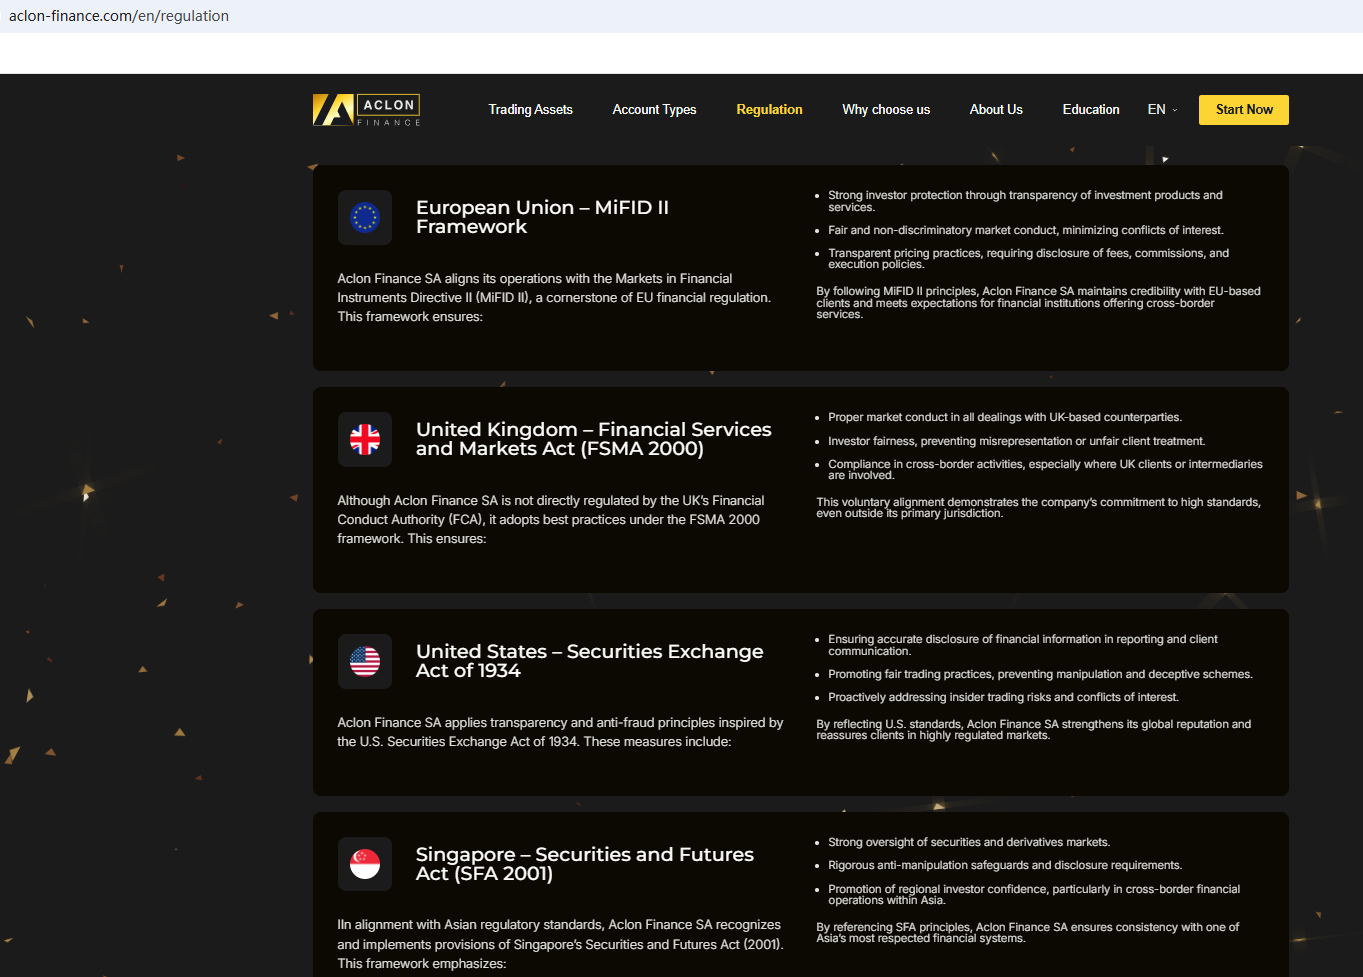The width and height of the screenshot is (1363, 977).
Task: Click the browser address bar URL
Action: [x=119, y=16]
